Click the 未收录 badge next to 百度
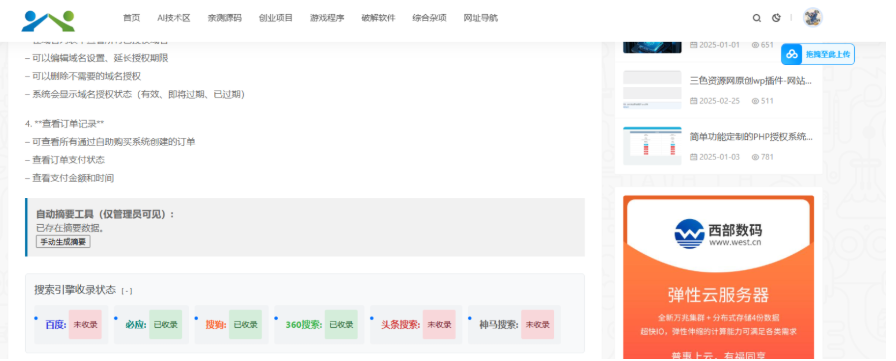Screen dimensions: 896x361 click(85, 325)
